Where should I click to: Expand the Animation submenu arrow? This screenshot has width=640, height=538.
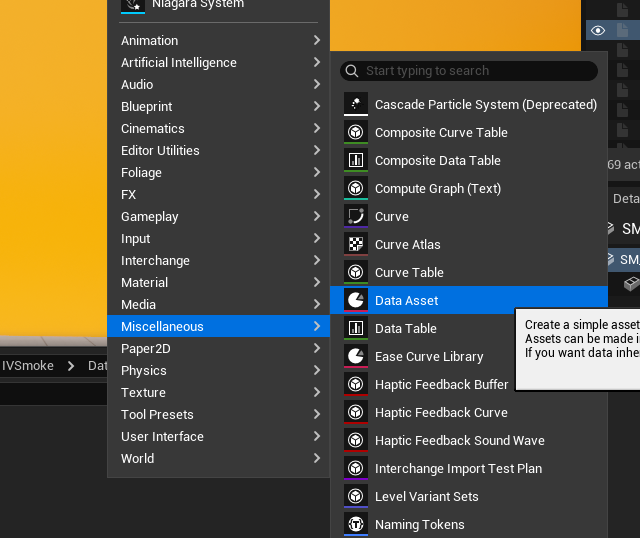click(x=316, y=40)
